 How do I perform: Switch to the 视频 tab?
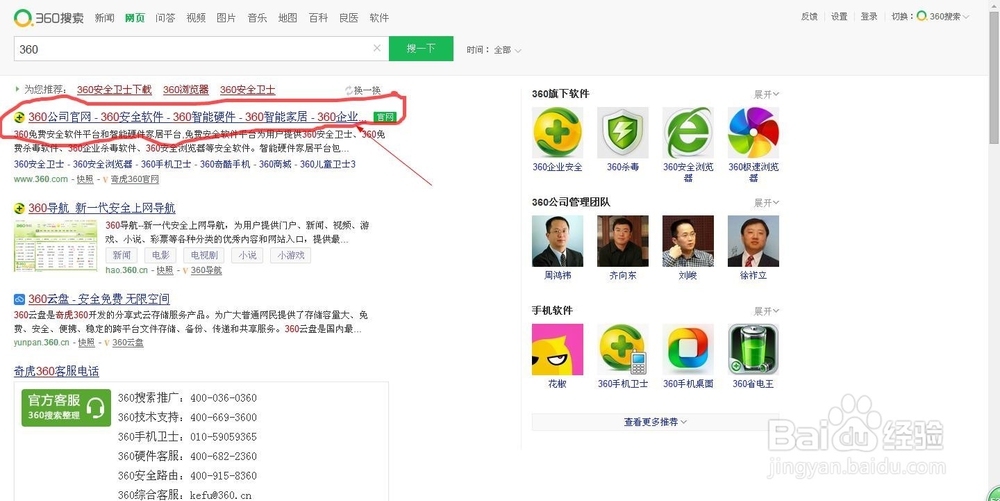pyautogui.click(x=196, y=18)
